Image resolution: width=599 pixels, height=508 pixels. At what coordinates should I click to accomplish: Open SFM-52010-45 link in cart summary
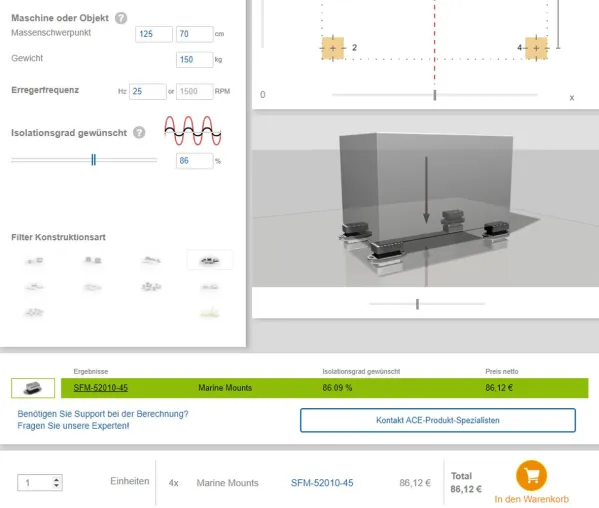322,483
